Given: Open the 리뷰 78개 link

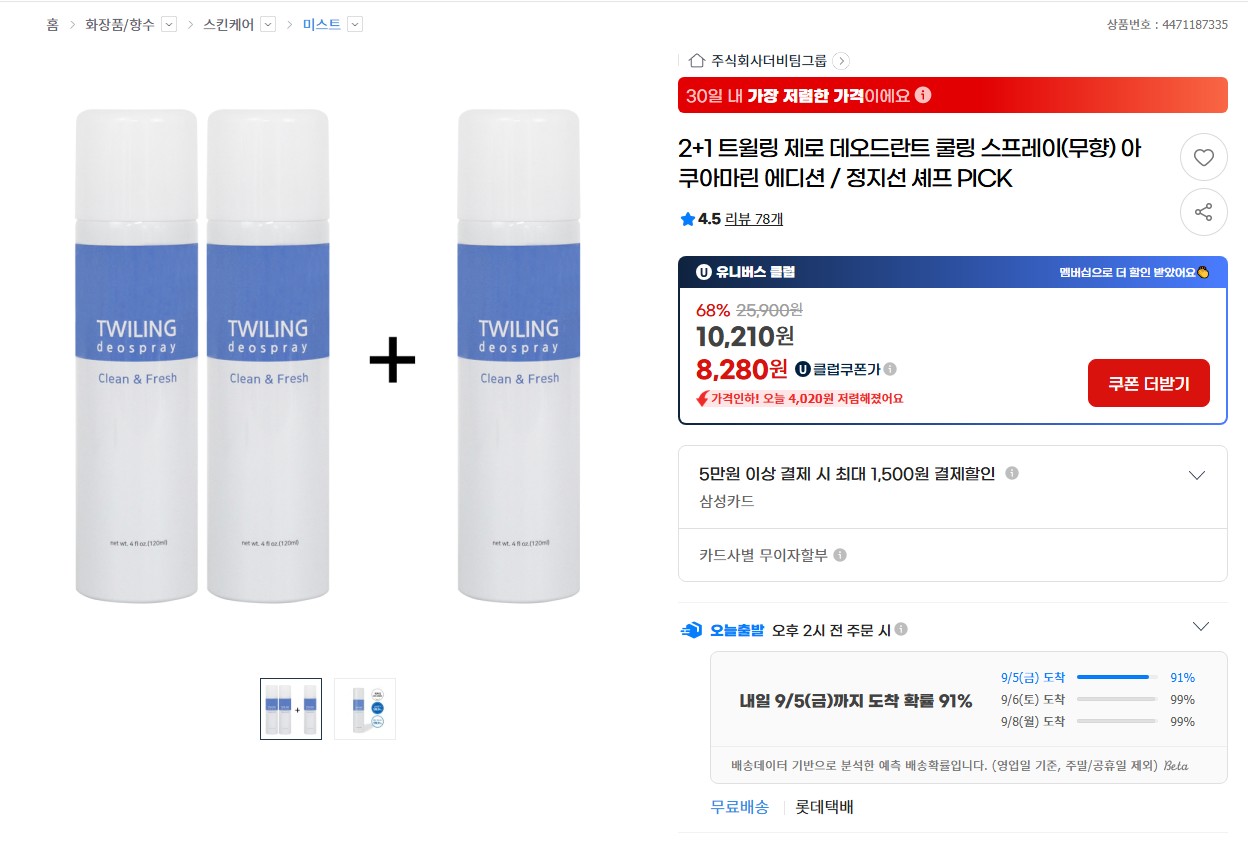Looking at the screenshot, I should click(754, 219).
